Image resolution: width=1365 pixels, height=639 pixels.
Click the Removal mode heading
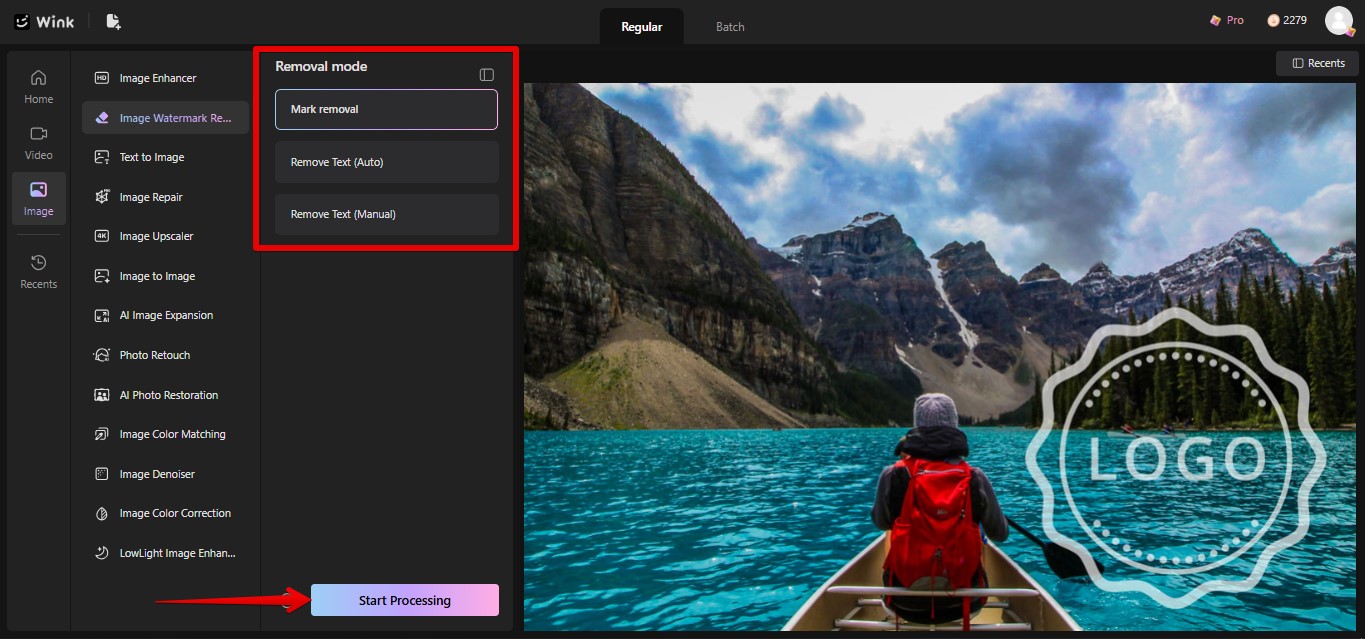coord(321,66)
